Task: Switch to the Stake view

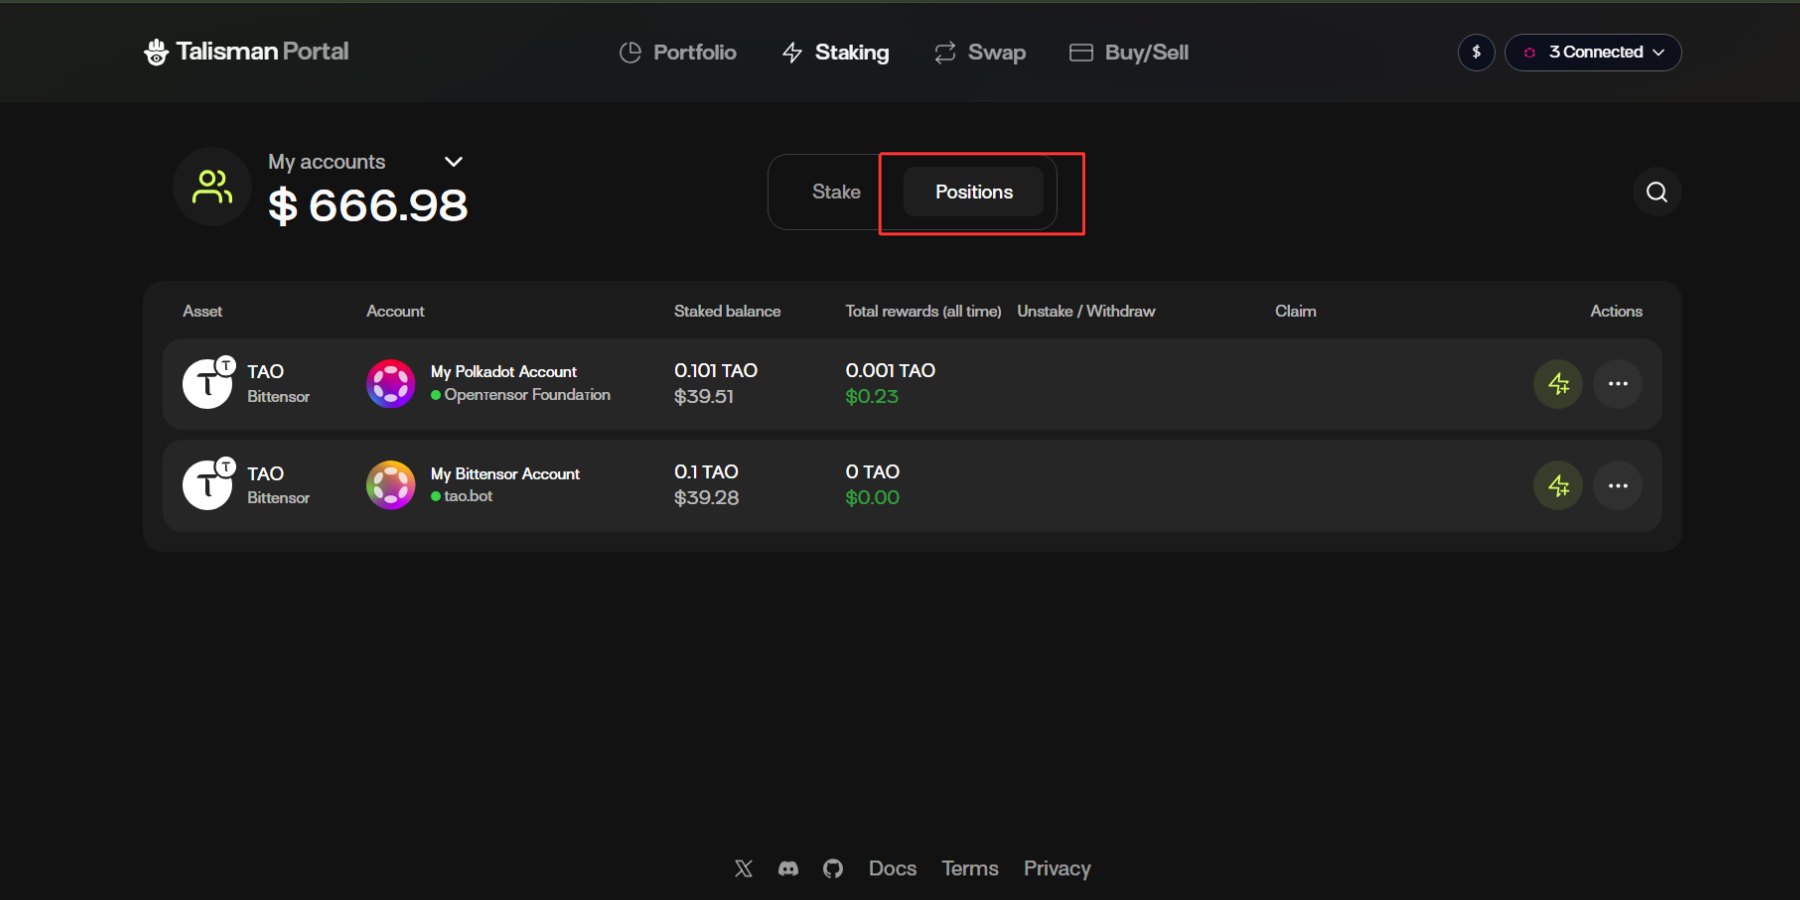Action: click(x=835, y=192)
